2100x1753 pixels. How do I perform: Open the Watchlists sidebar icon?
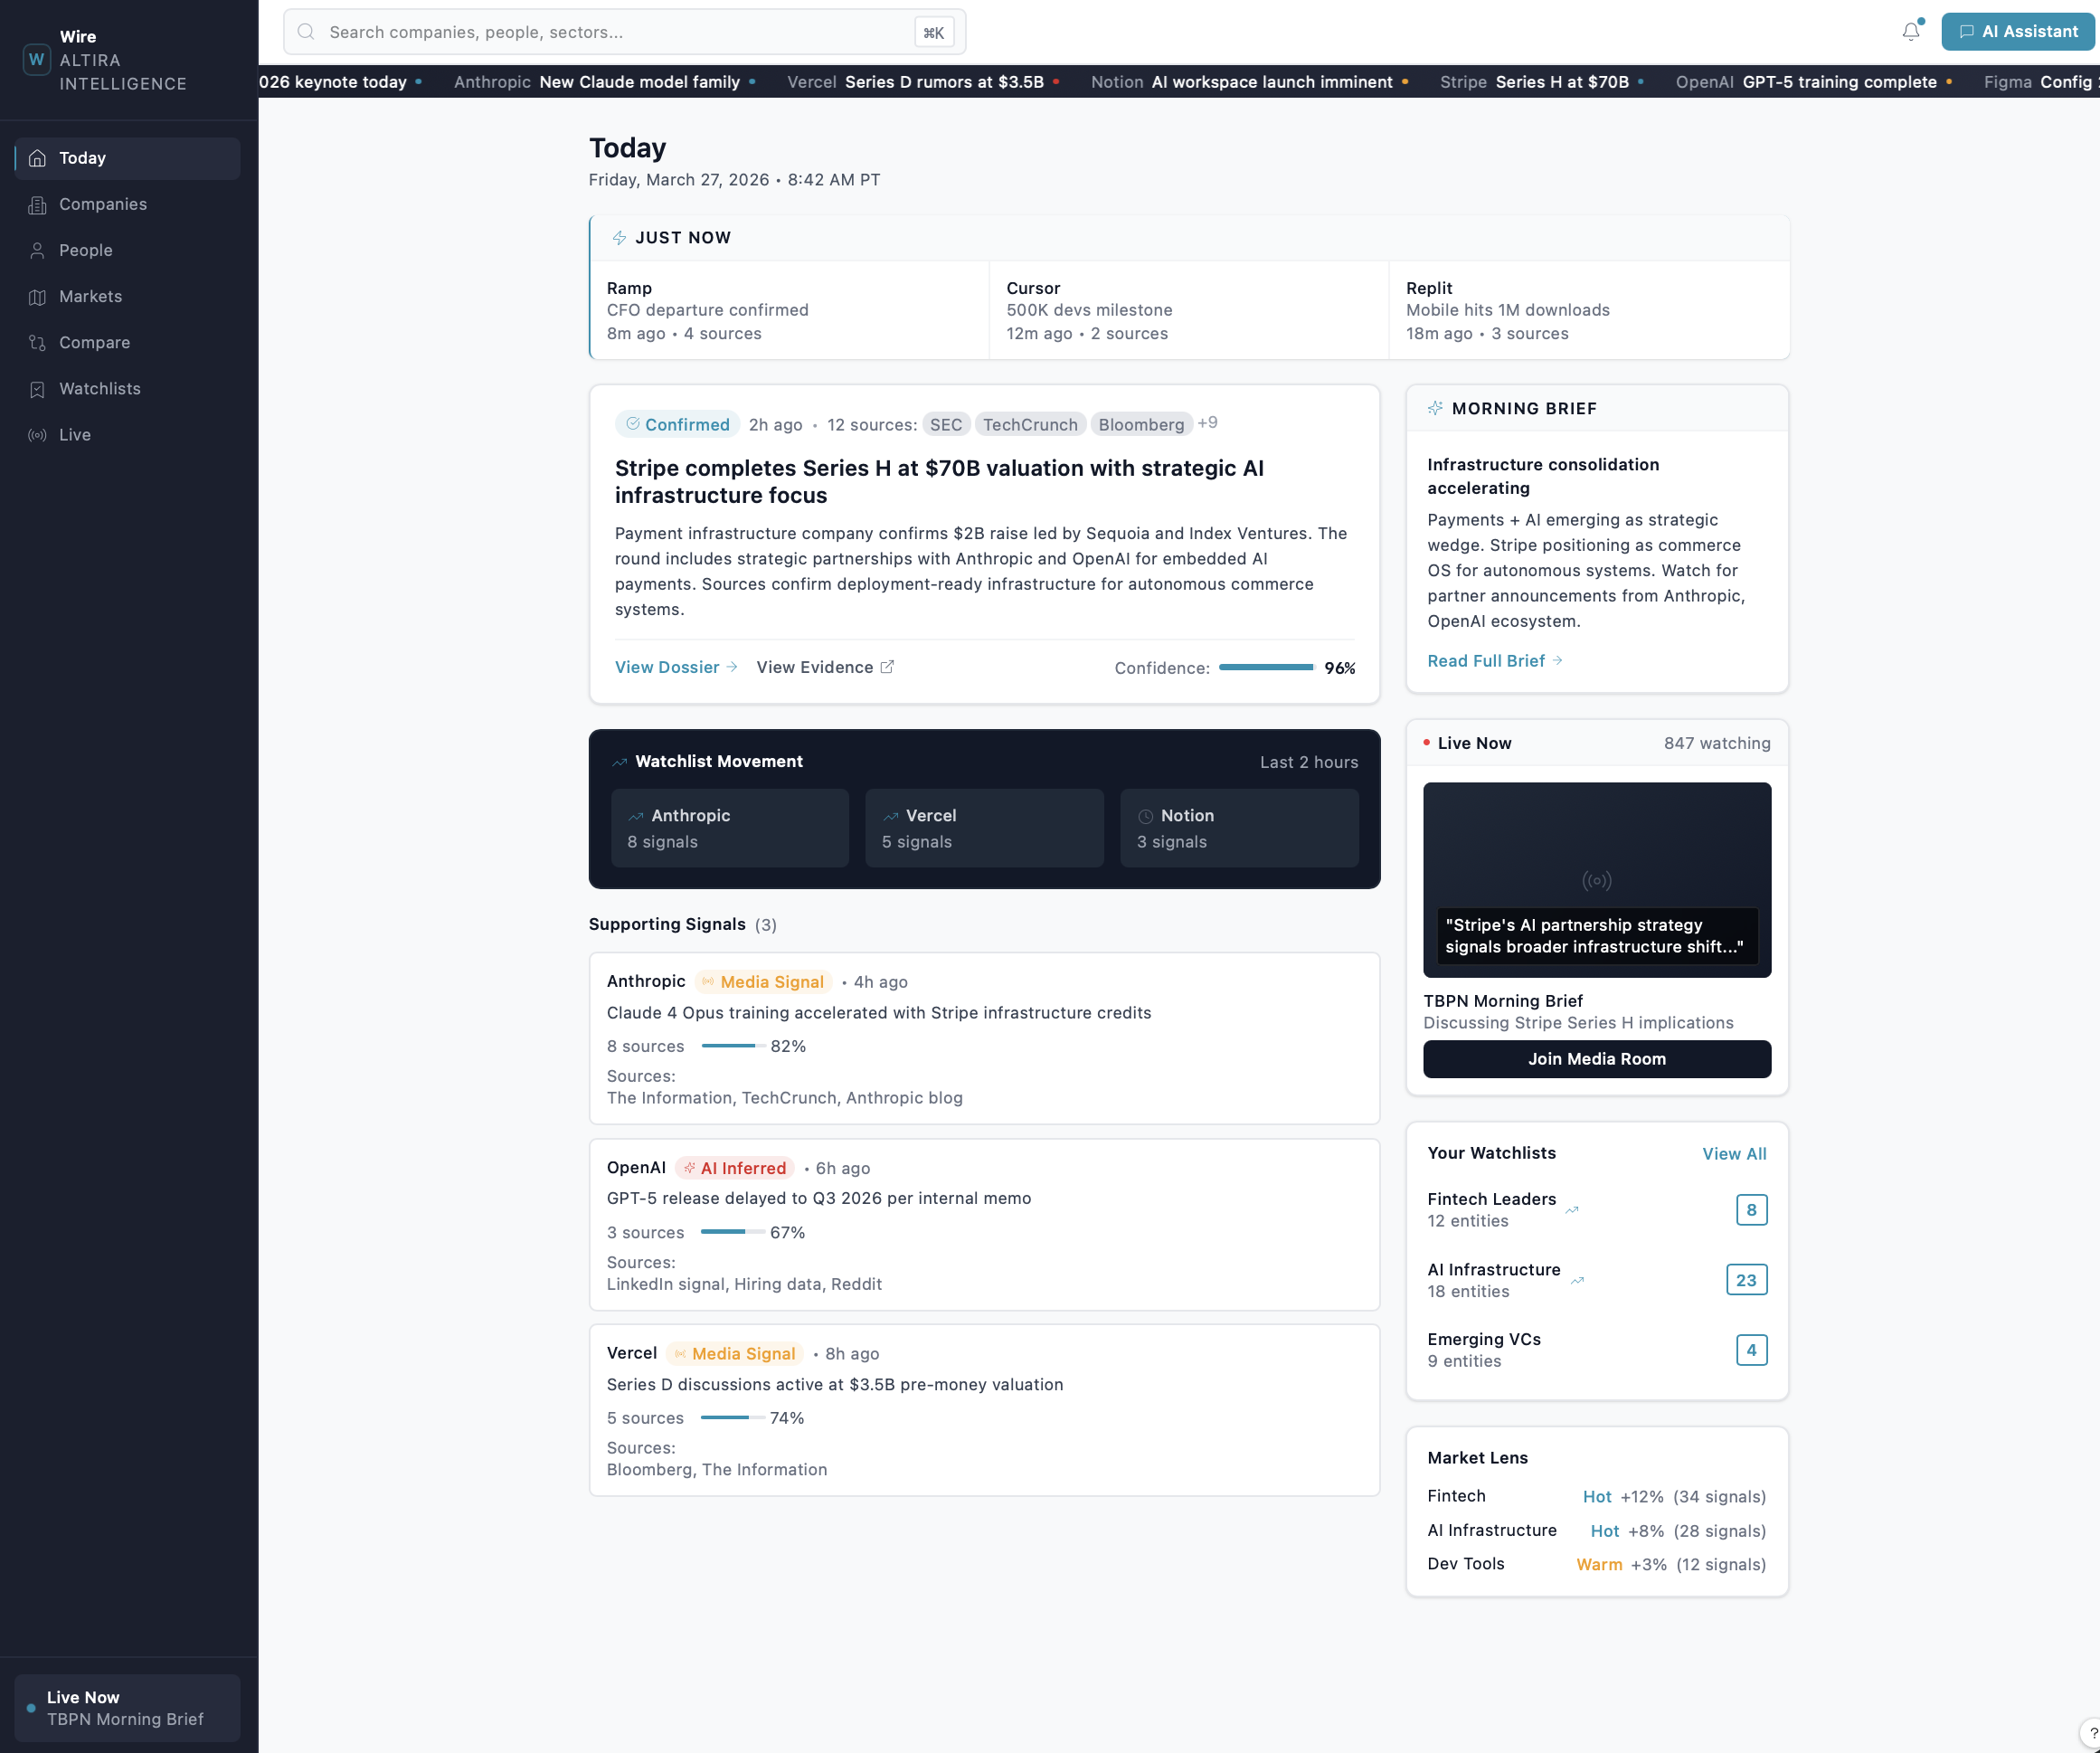37,389
